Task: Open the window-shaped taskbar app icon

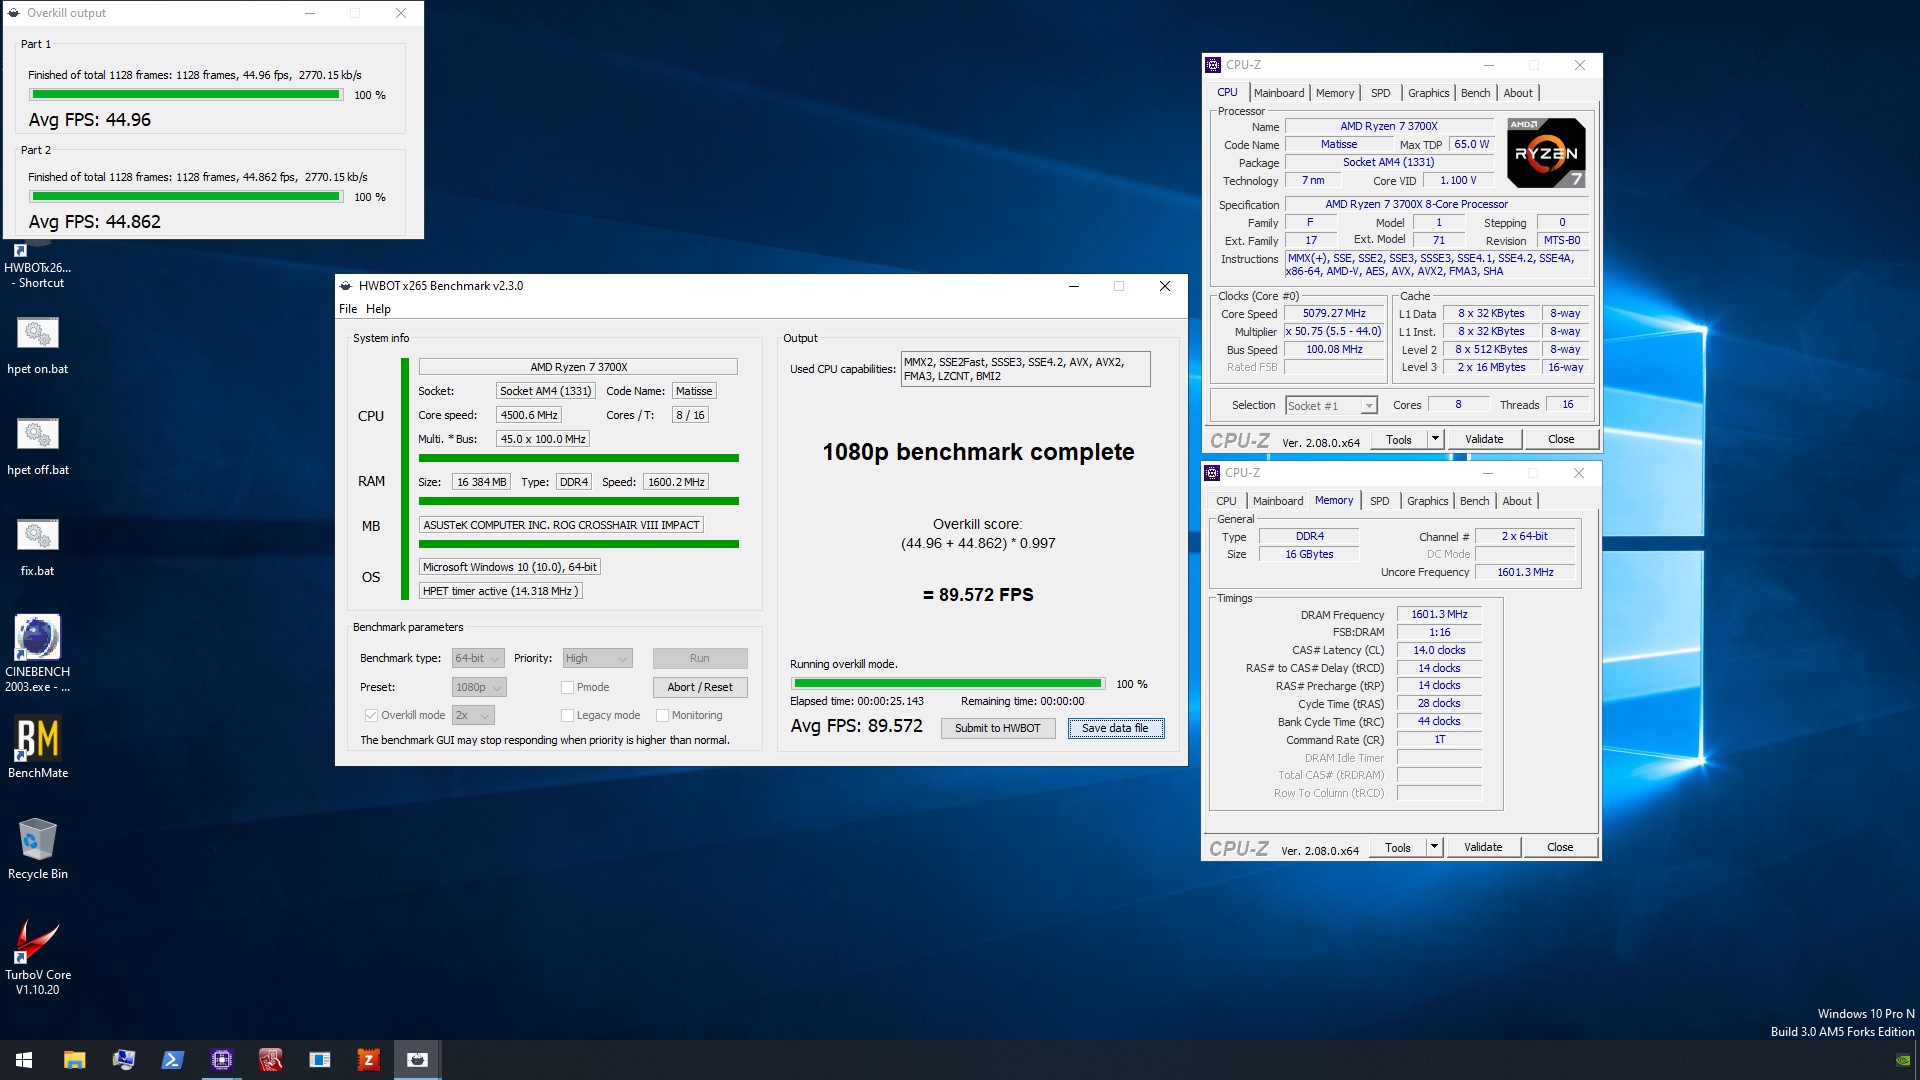Action: tap(319, 1060)
